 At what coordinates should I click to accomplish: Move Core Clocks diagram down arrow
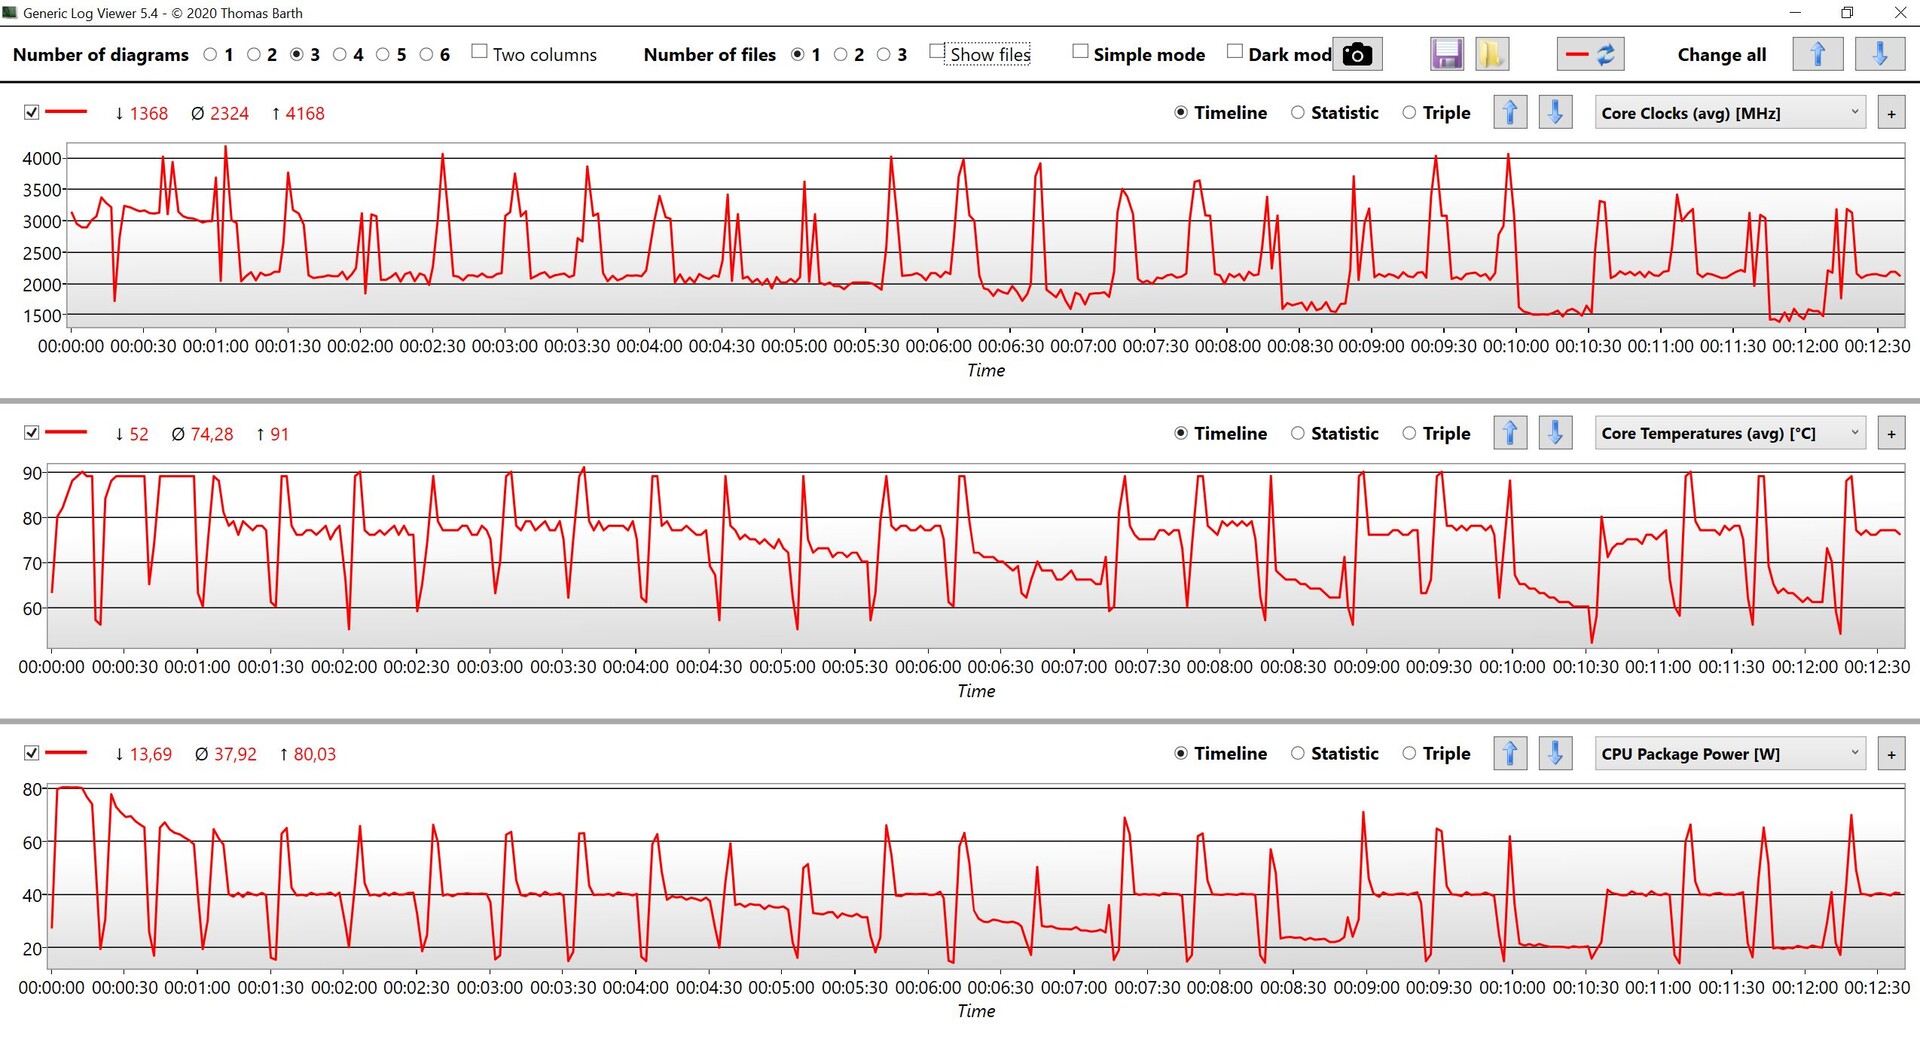(x=1555, y=113)
